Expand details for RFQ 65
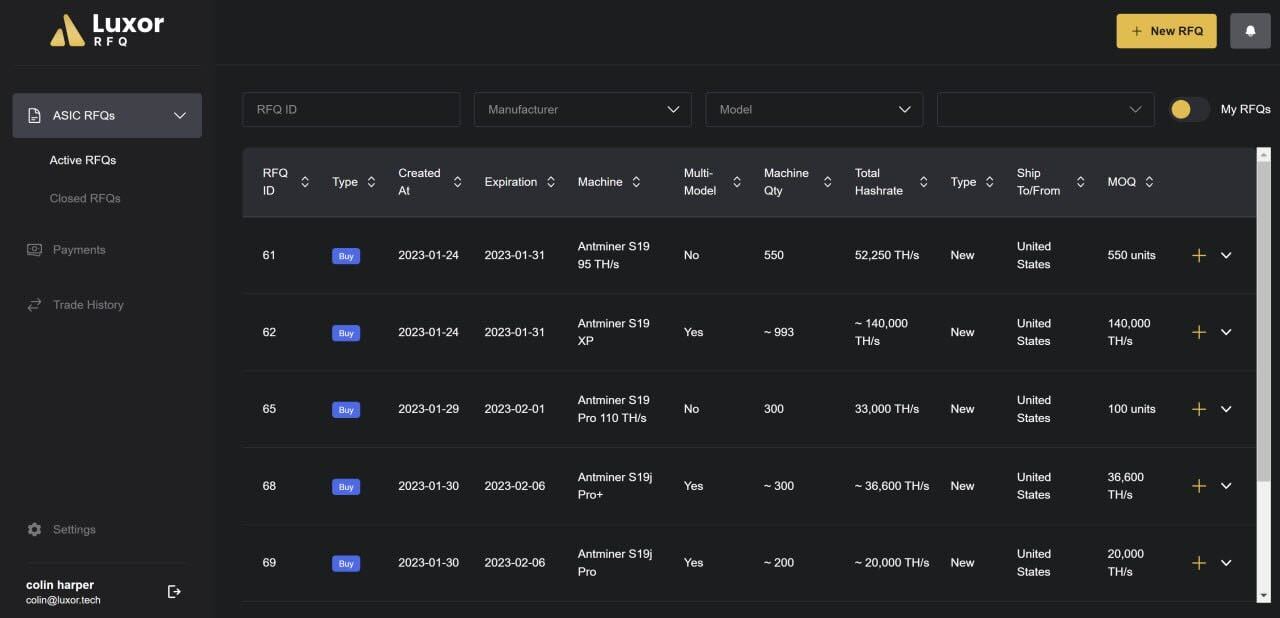 click(1226, 409)
